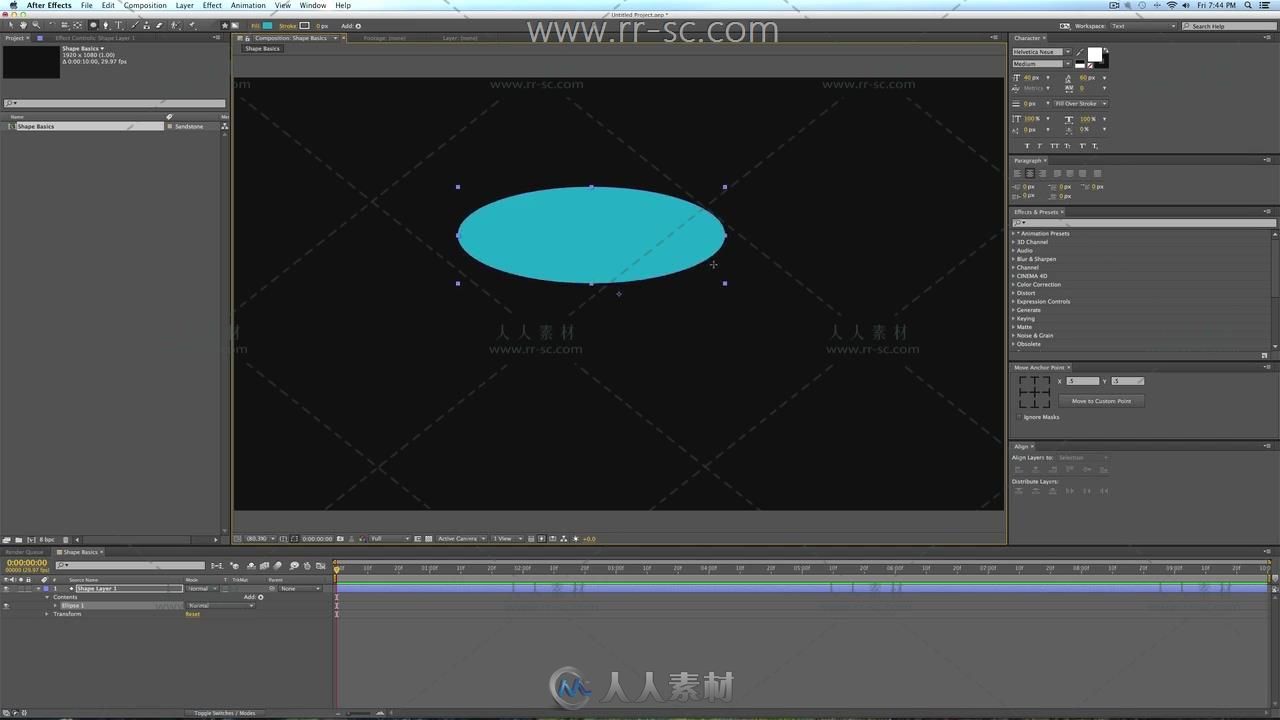This screenshot has width=1280, height=720.
Task: Select the Horizontal Type tool
Action: [119, 25]
